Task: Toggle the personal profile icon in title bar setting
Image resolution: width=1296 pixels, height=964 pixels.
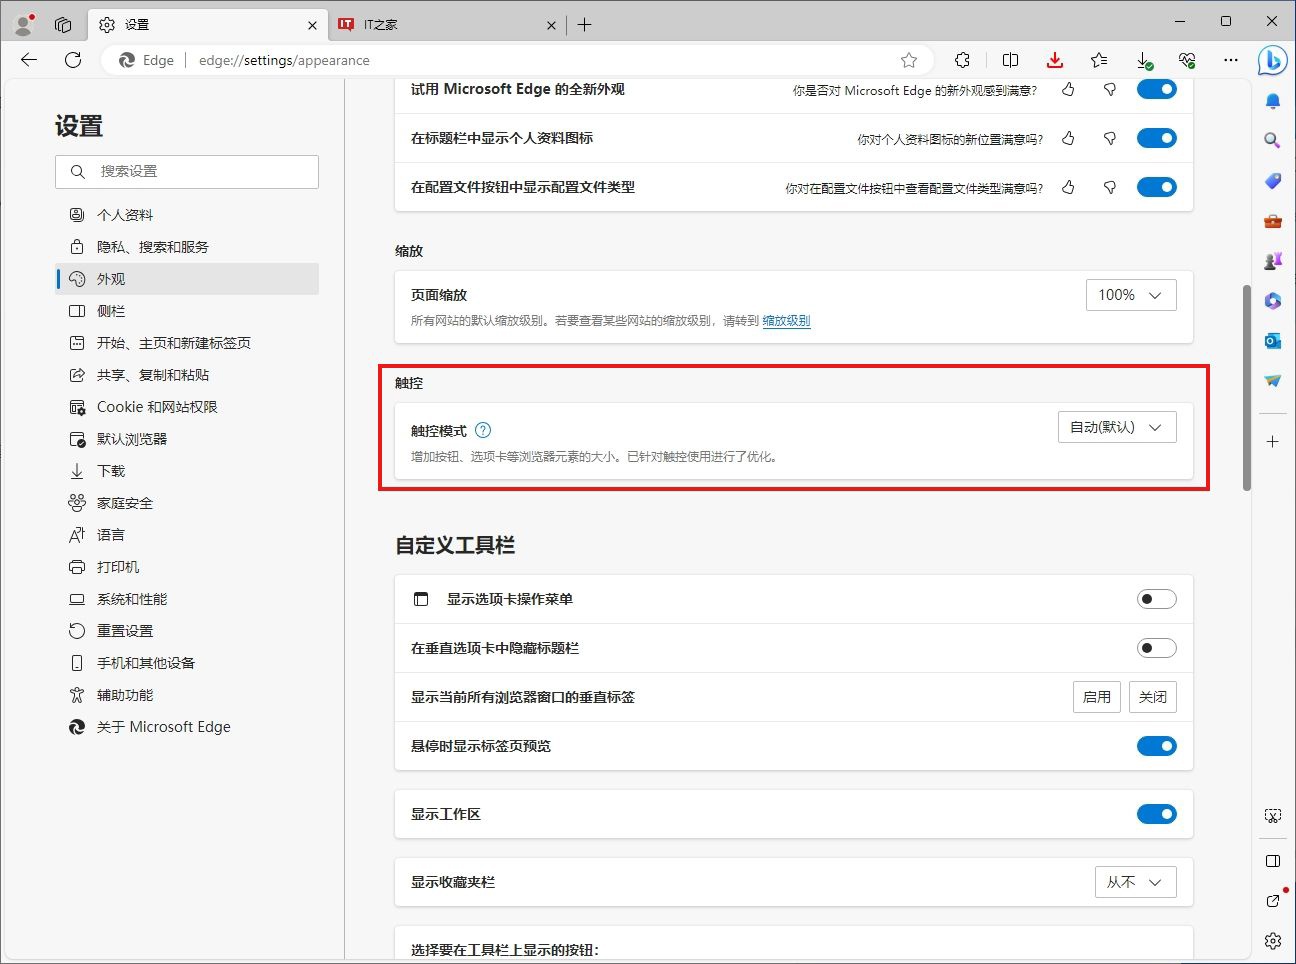Action: pos(1157,138)
